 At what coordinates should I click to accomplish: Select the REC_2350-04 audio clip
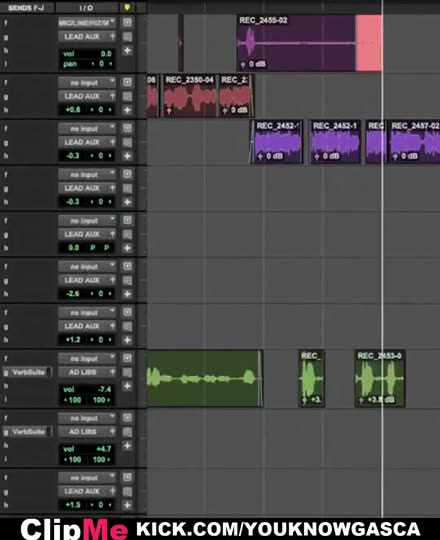tap(190, 95)
